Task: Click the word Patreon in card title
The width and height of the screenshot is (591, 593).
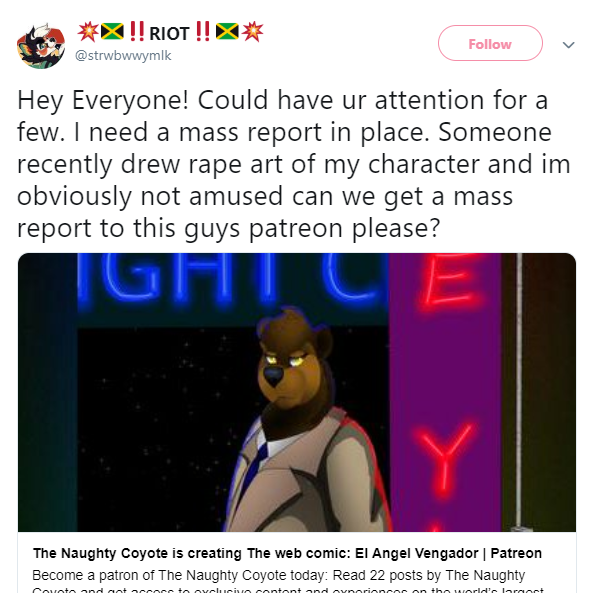Action: (516, 553)
